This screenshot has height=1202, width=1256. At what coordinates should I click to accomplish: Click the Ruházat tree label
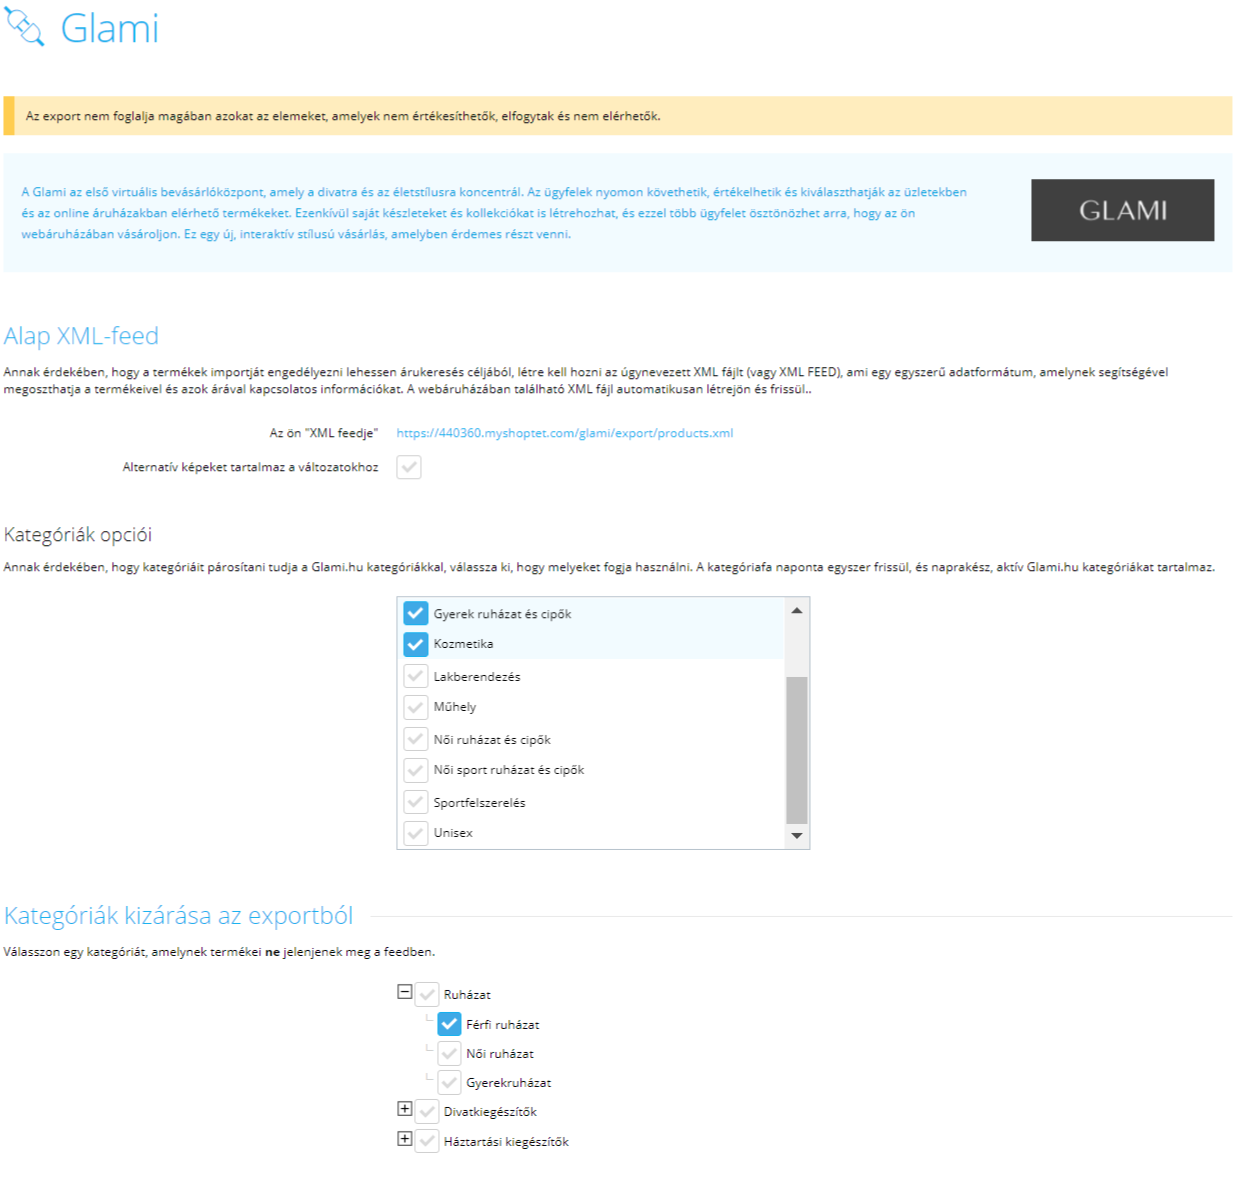tap(467, 995)
